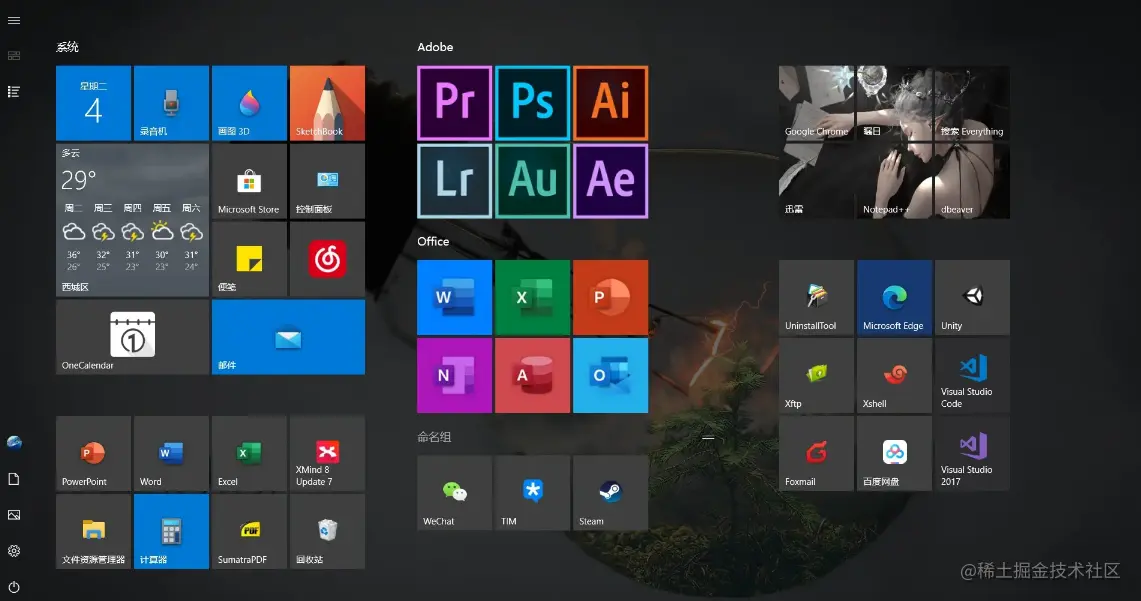Screen dimensions: 1141x601
Task: Launch Adobe After Effects (Ae) tile
Action: coord(610,180)
